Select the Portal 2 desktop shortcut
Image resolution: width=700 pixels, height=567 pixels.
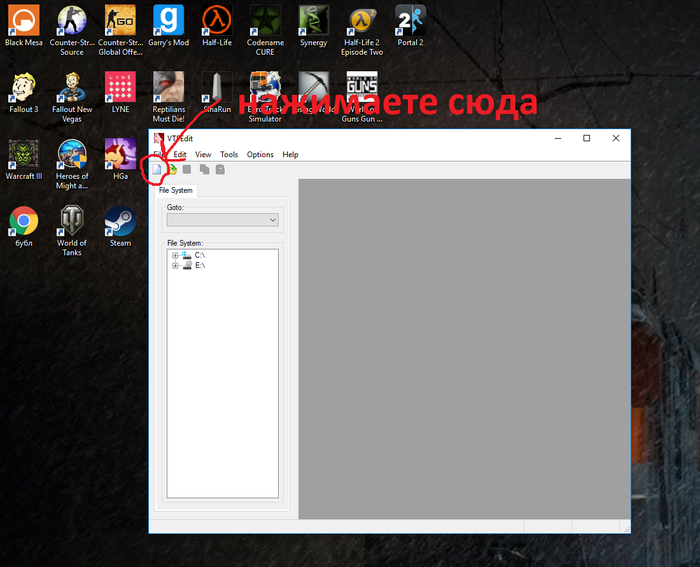point(411,22)
